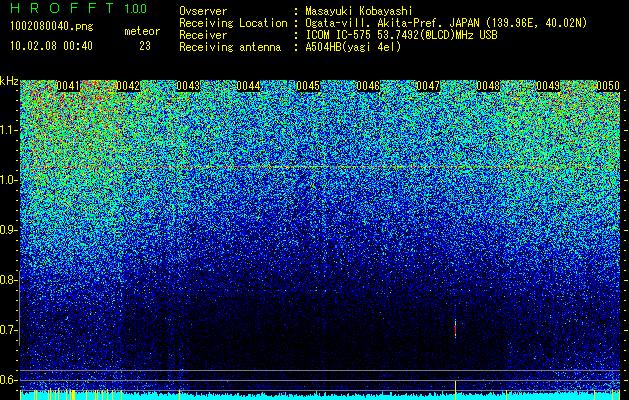629x400 pixels.
Task: Click the 0048 time marker label
Action: (488, 86)
